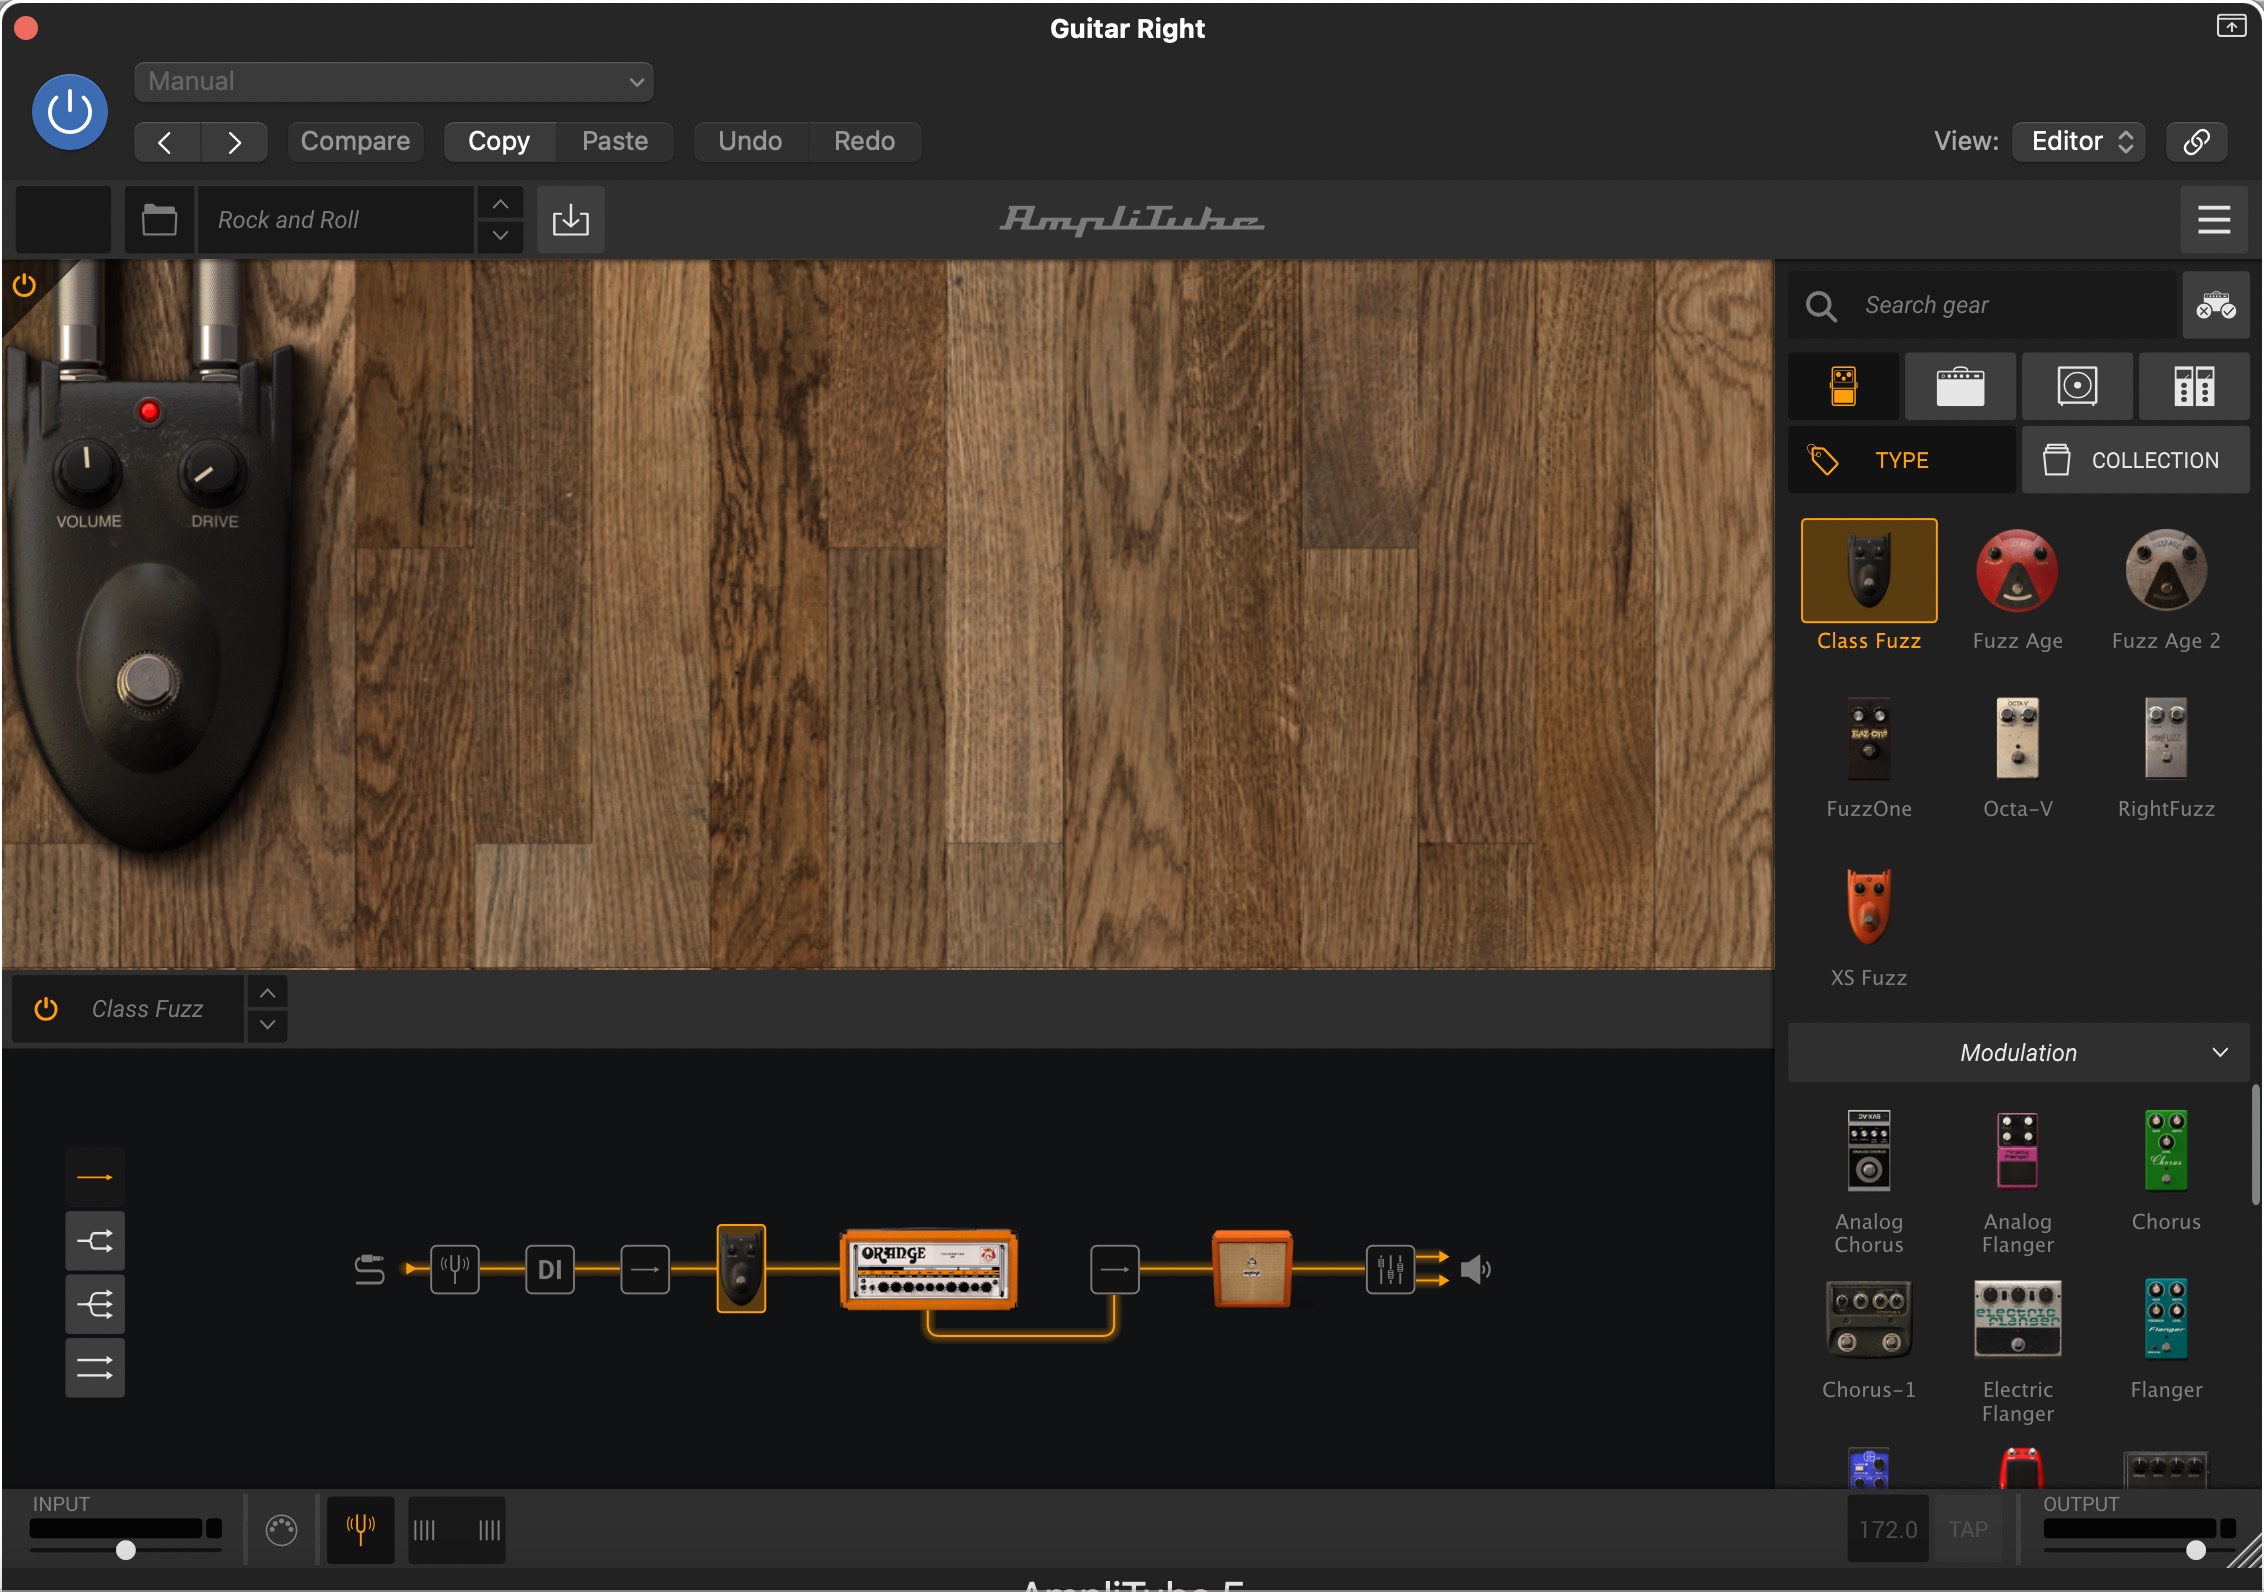
Task: Click the Compare button
Action: pyautogui.click(x=355, y=141)
